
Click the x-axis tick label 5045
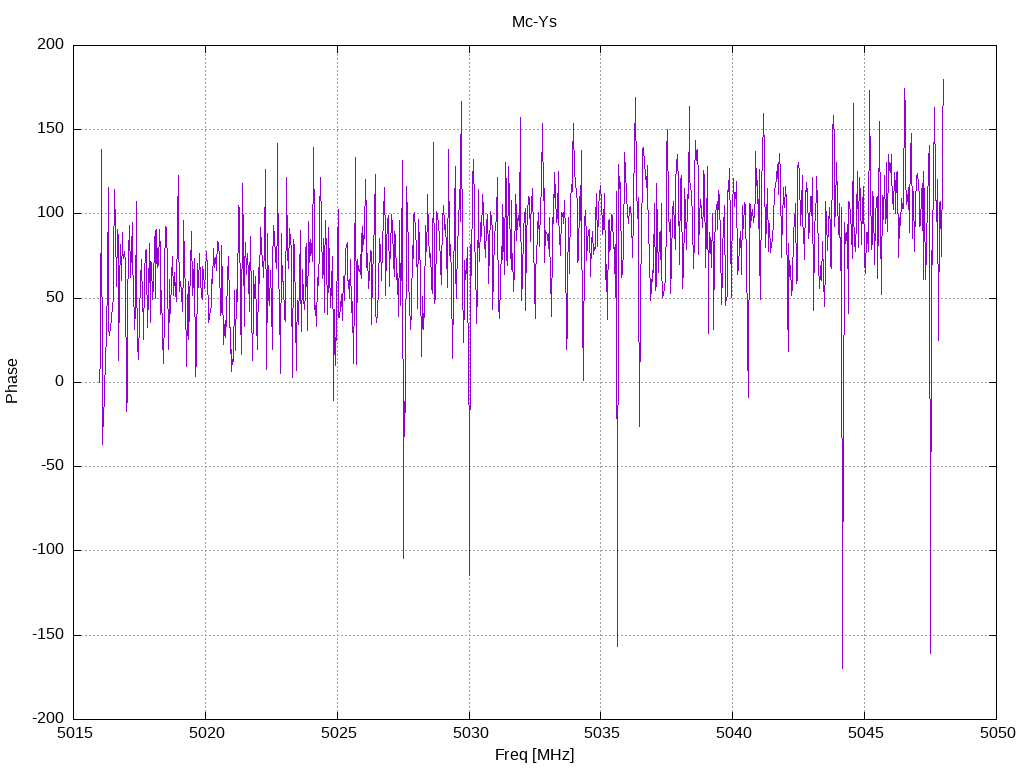[865, 733]
